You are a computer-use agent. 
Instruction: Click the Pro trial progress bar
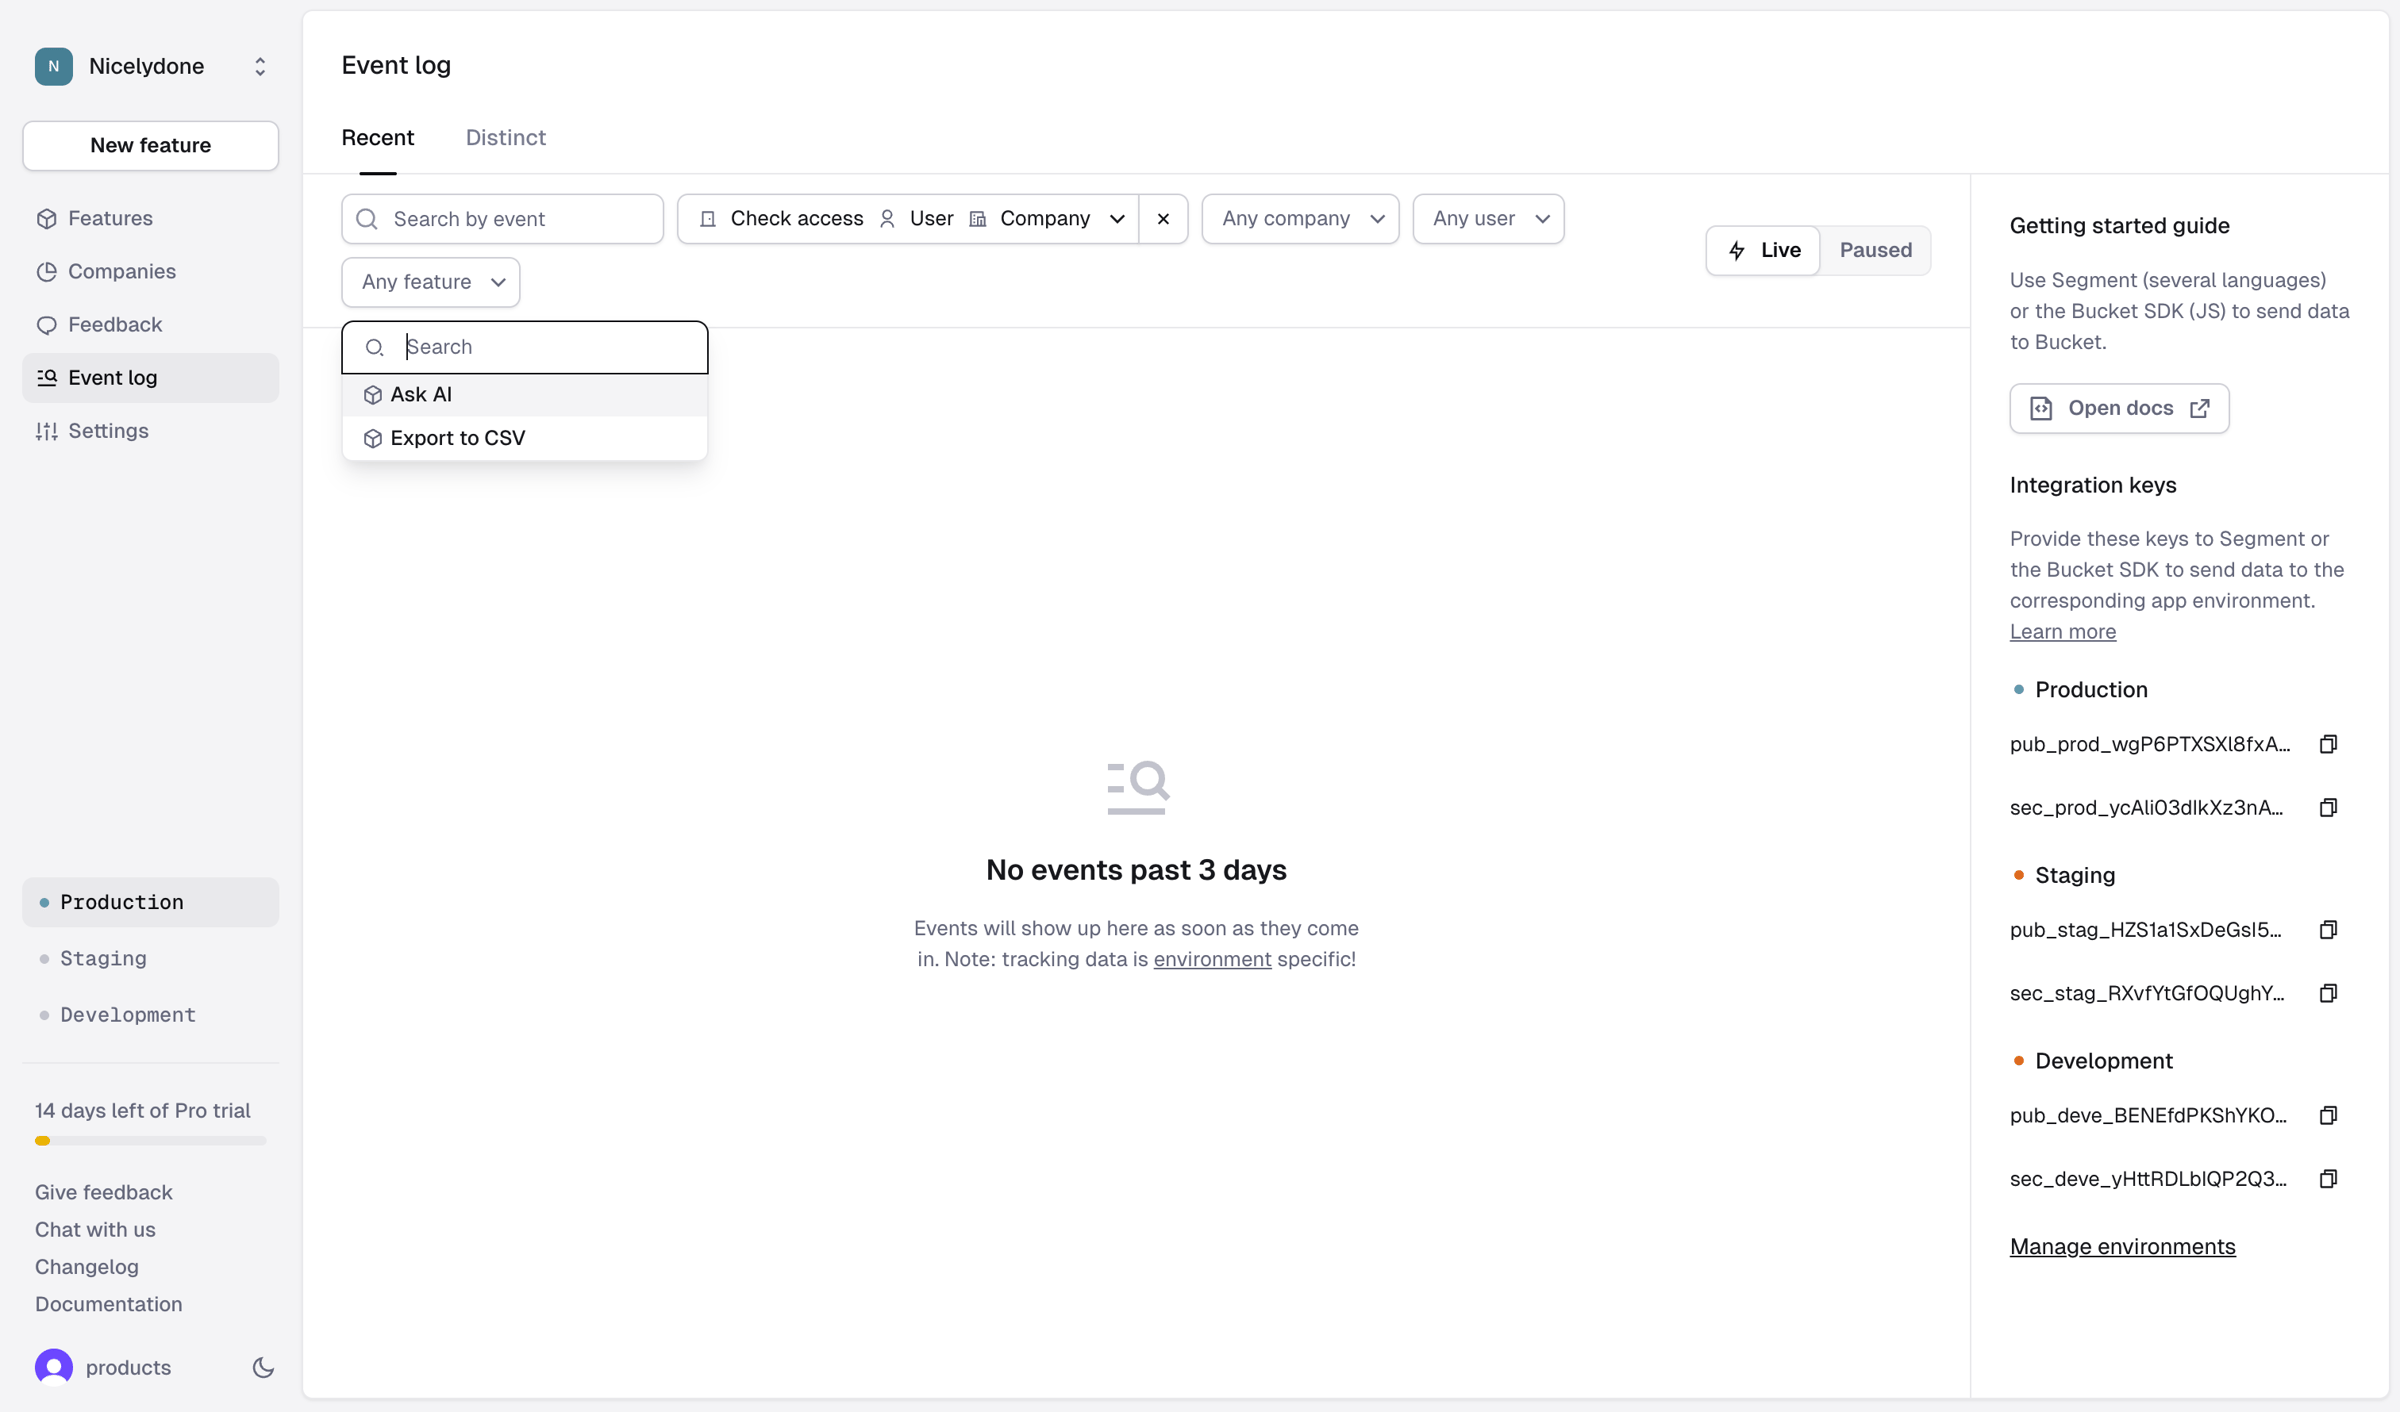[x=150, y=1140]
